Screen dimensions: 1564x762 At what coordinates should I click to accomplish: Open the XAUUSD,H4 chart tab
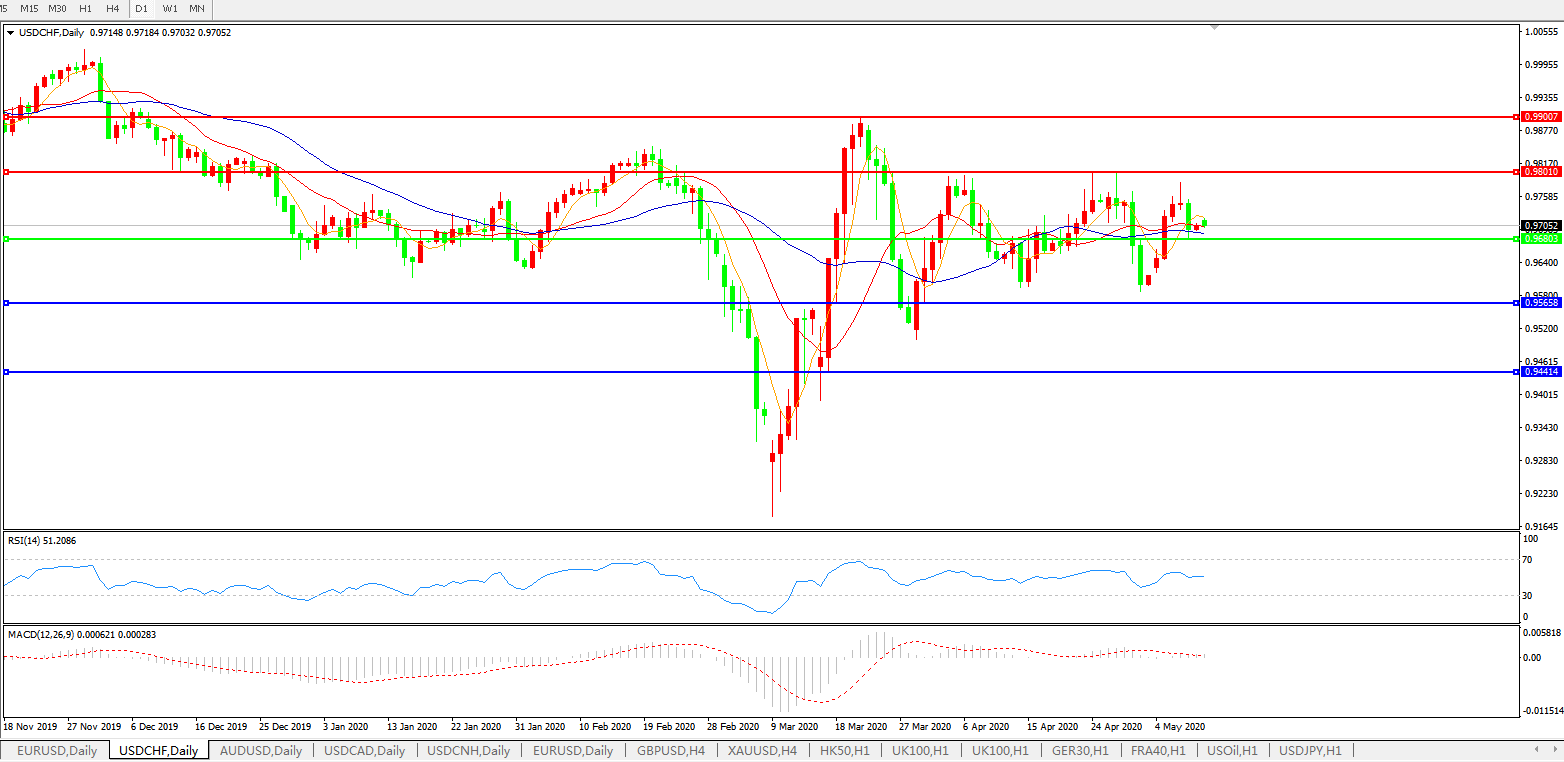click(x=762, y=750)
